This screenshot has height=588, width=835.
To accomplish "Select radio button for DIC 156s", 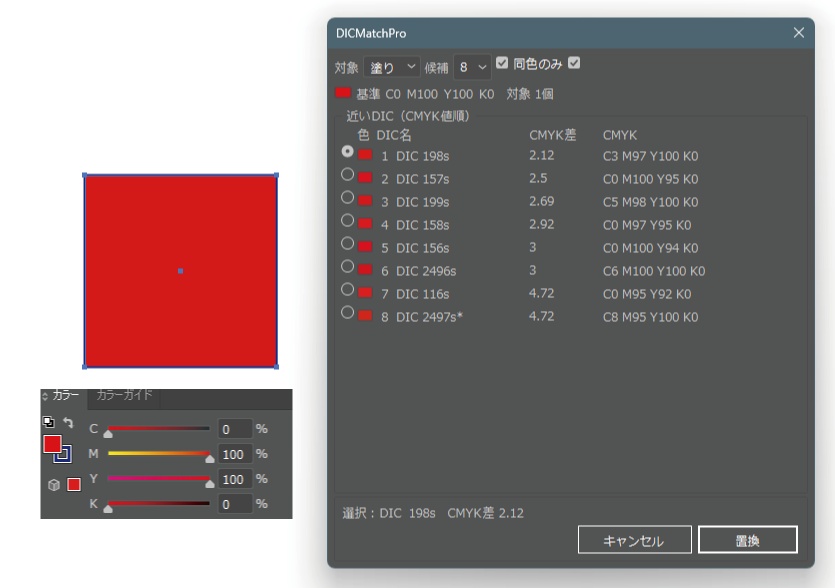I will point(347,243).
